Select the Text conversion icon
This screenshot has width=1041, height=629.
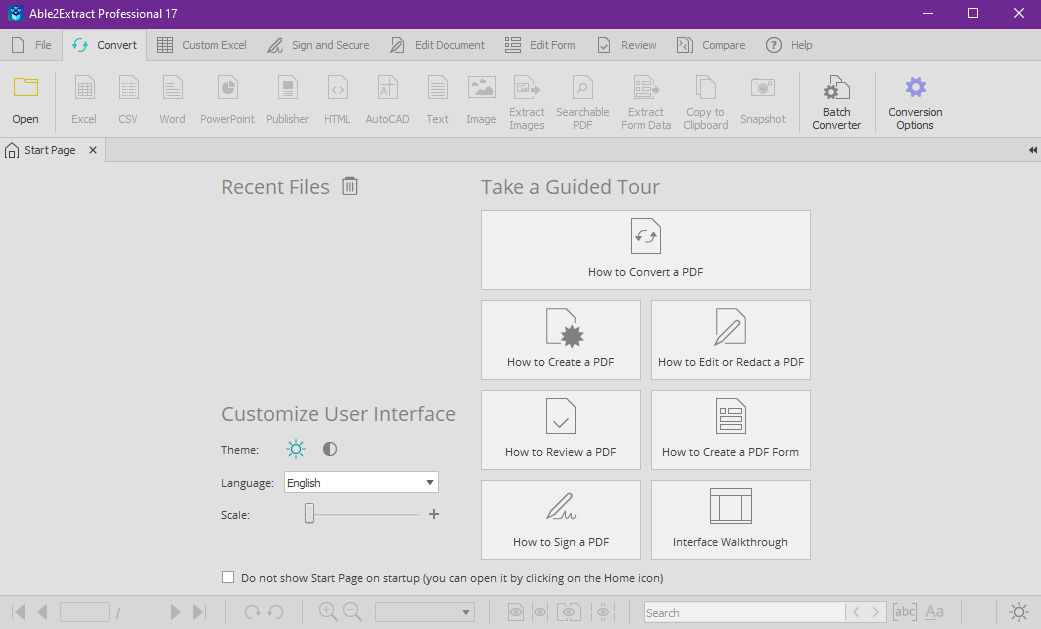pyautogui.click(x=438, y=100)
